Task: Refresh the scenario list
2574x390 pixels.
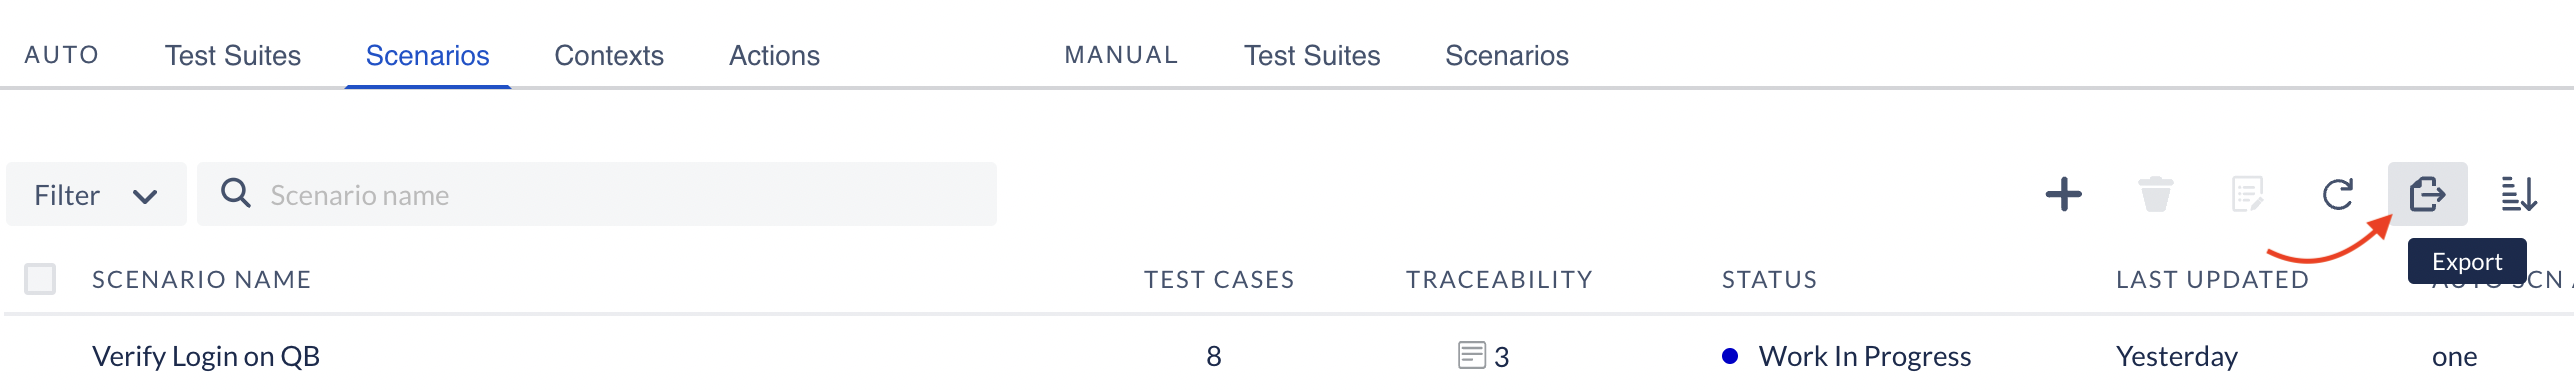Action: 2337,194
